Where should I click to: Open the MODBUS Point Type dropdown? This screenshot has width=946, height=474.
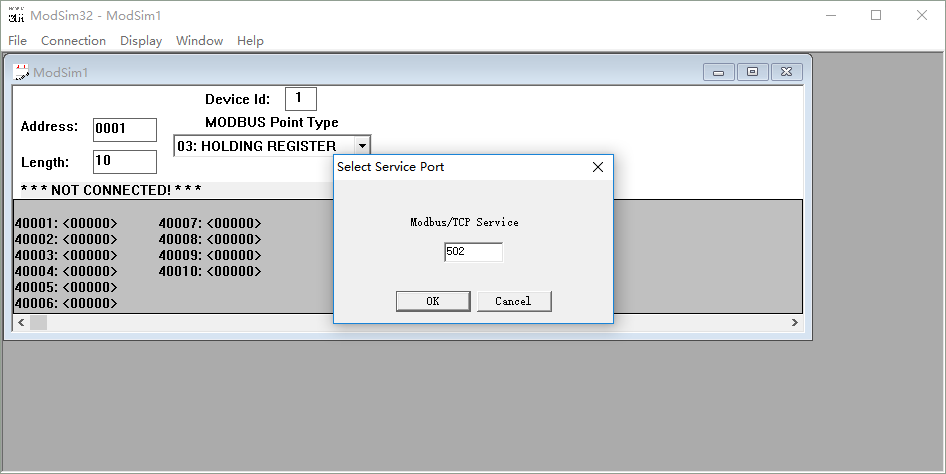pyautogui.click(x=361, y=146)
